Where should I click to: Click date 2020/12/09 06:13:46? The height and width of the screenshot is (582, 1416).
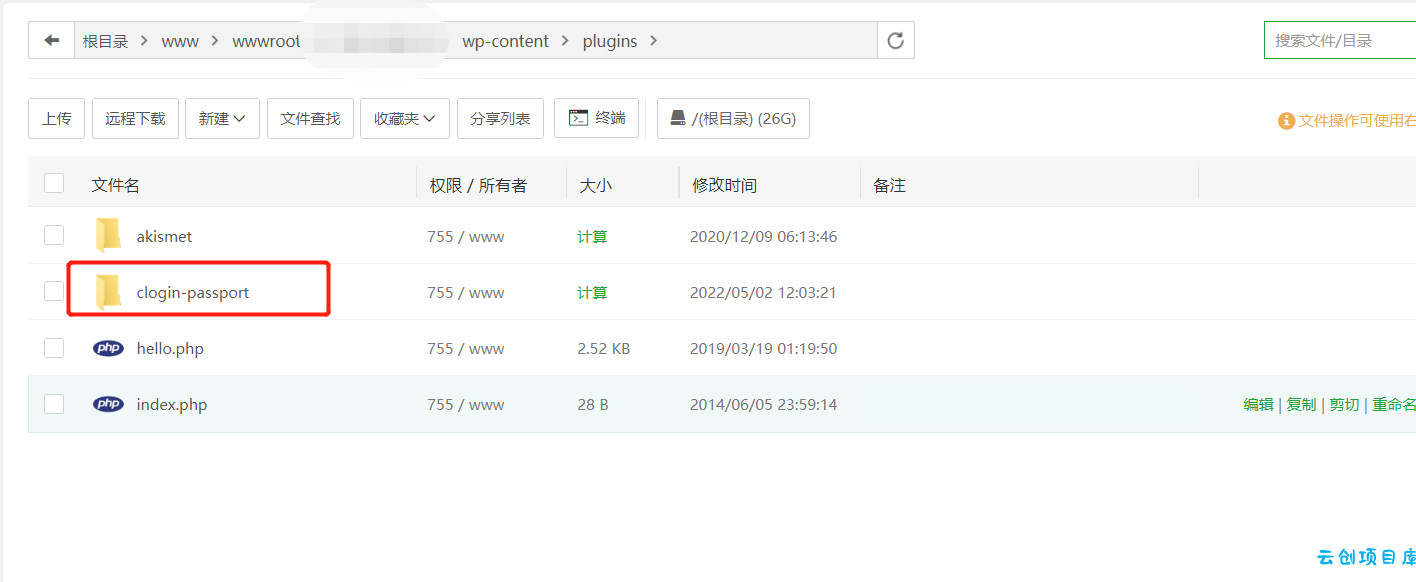point(764,237)
